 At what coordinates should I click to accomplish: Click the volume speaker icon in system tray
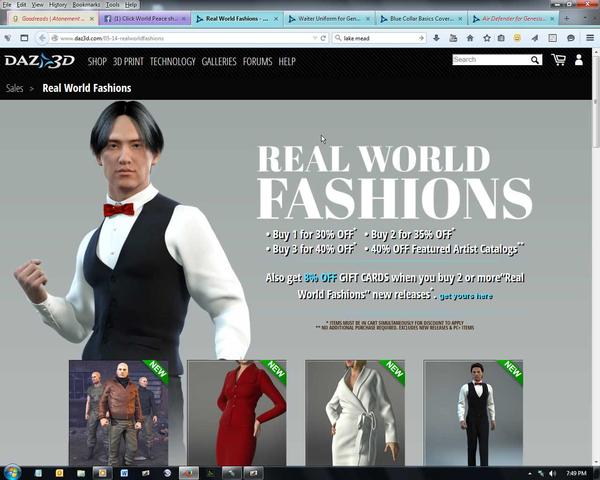[x=553, y=473]
